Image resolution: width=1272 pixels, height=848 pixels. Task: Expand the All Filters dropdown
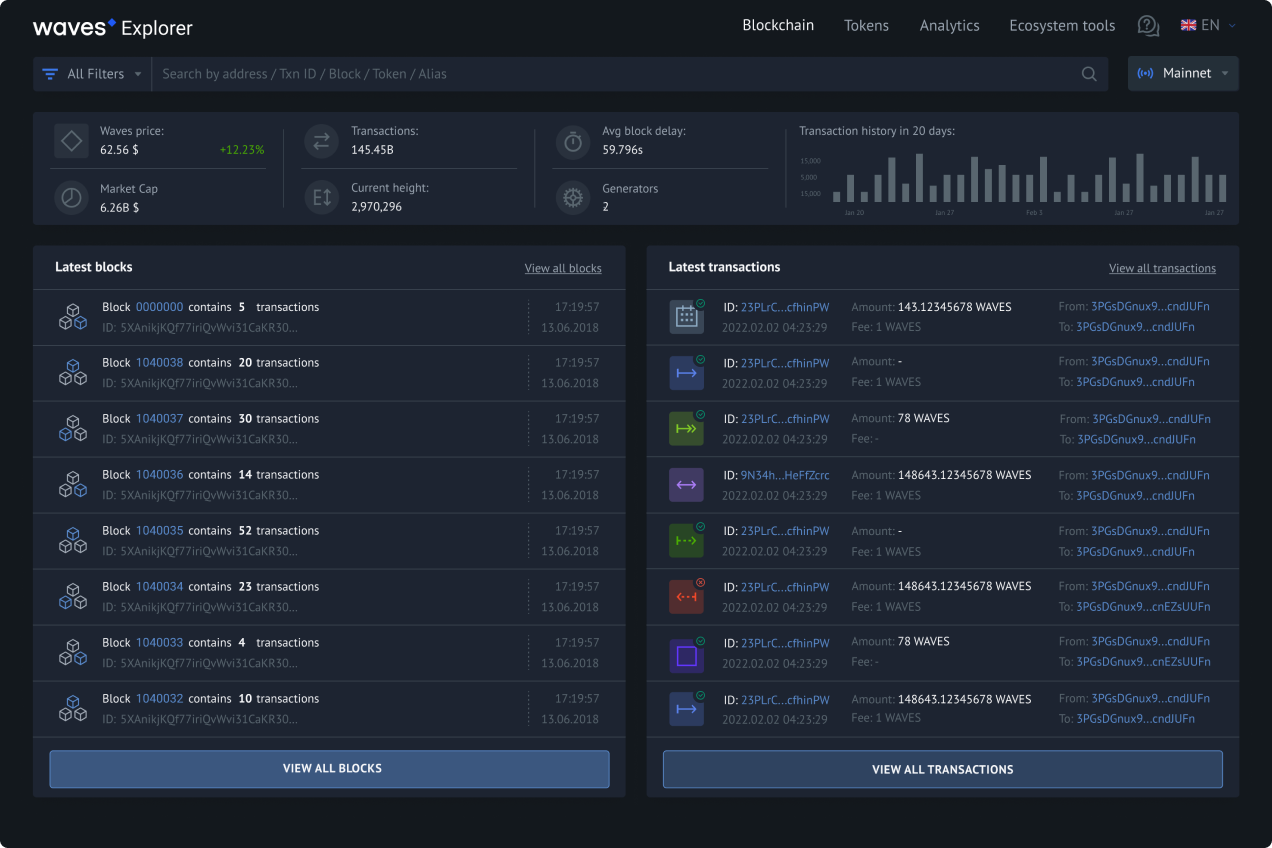[91, 74]
